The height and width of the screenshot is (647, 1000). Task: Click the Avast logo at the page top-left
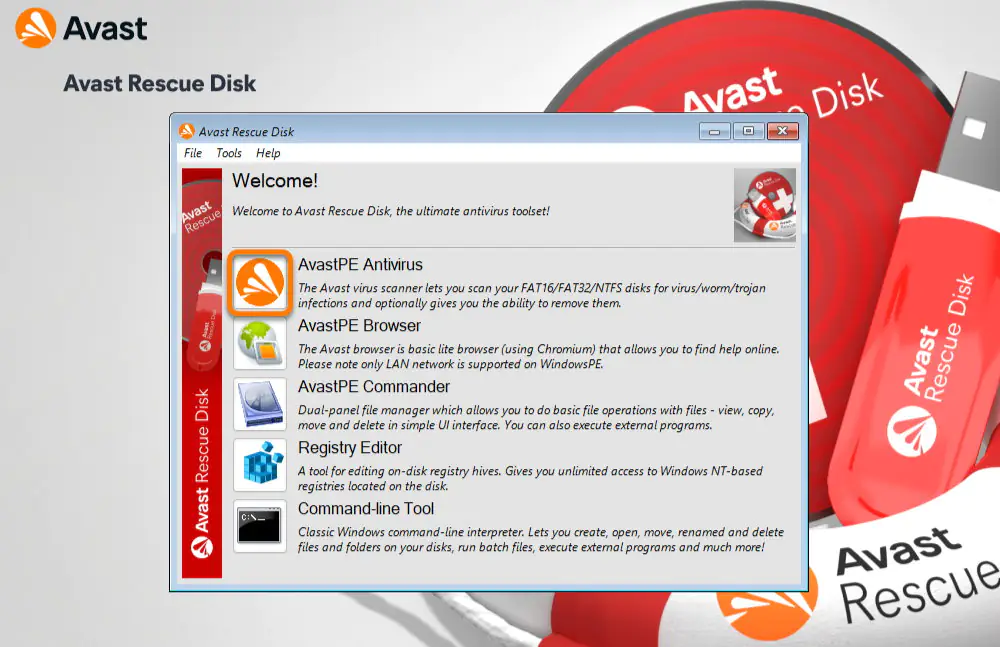[82, 28]
